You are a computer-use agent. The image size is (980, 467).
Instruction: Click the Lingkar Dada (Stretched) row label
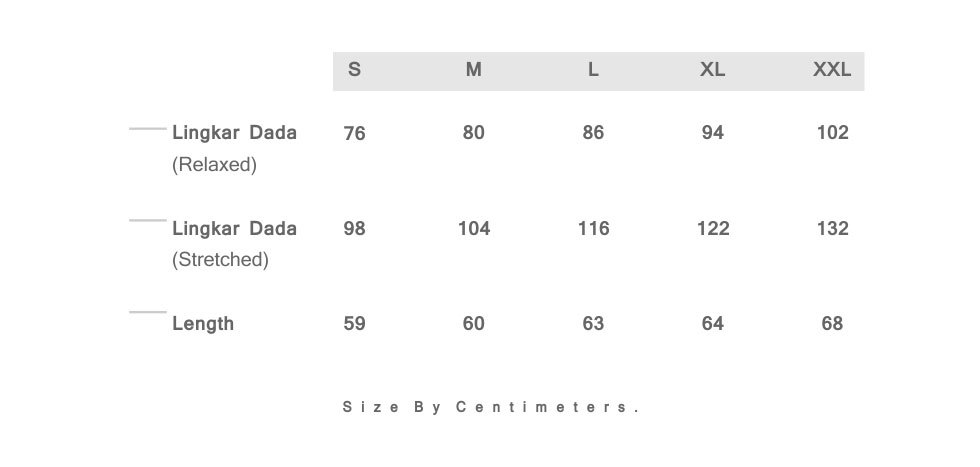tap(234, 244)
